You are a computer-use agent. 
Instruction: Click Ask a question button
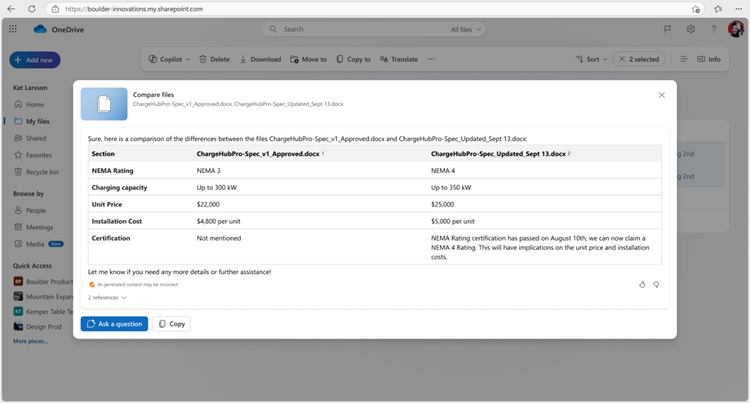click(x=114, y=324)
